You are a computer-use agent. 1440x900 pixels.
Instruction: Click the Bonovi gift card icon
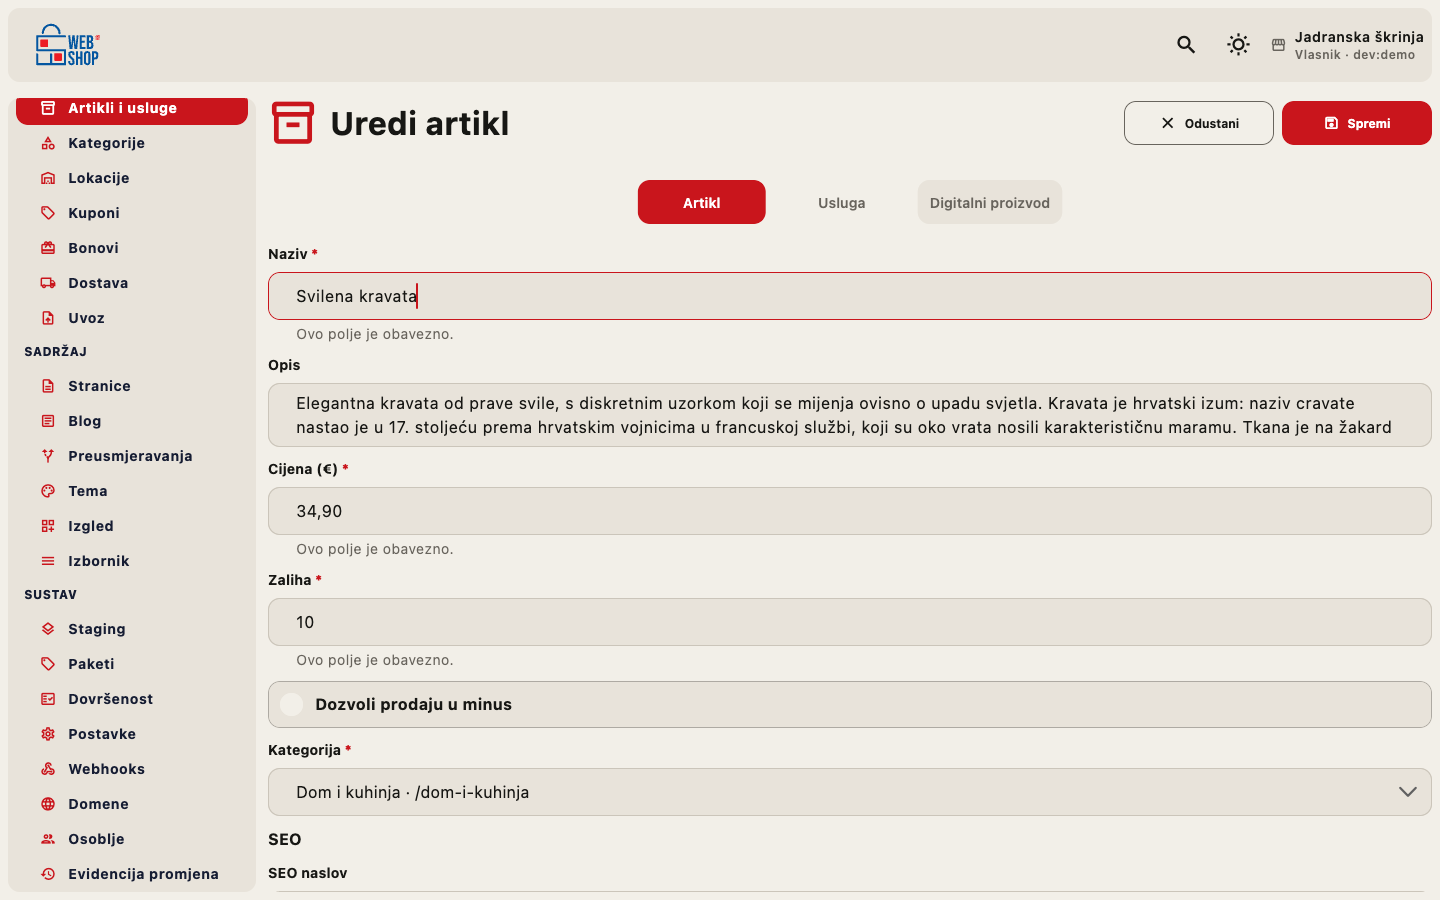click(x=48, y=248)
